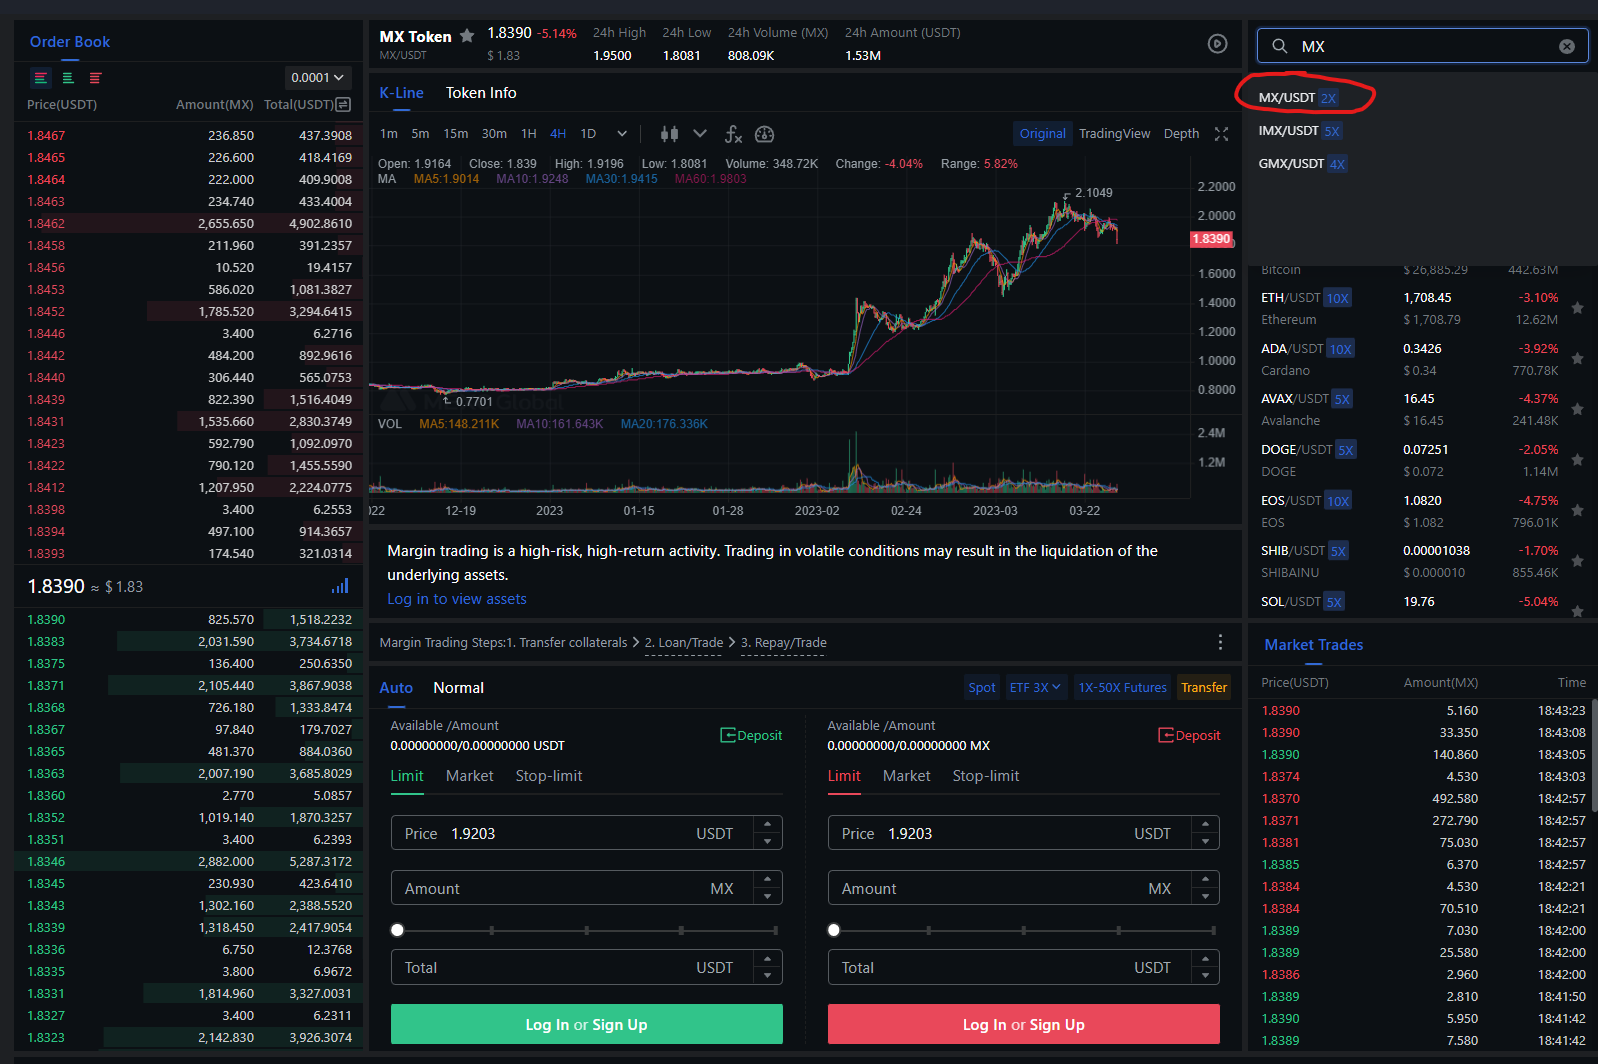Favorite the SHIB/USDT pair star
This screenshot has width=1598, height=1064.
click(x=1577, y=561)
